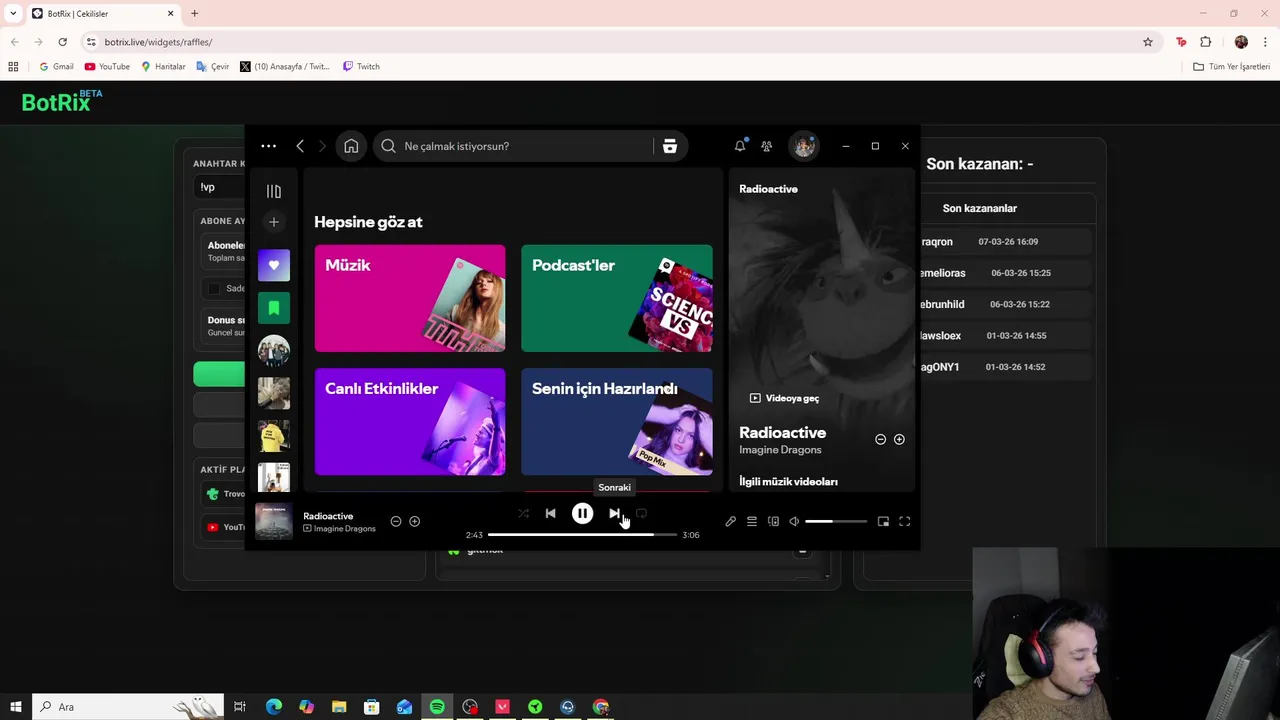Open Task View on taskbar
The image size is (1280, 720).
click(240, 707)
